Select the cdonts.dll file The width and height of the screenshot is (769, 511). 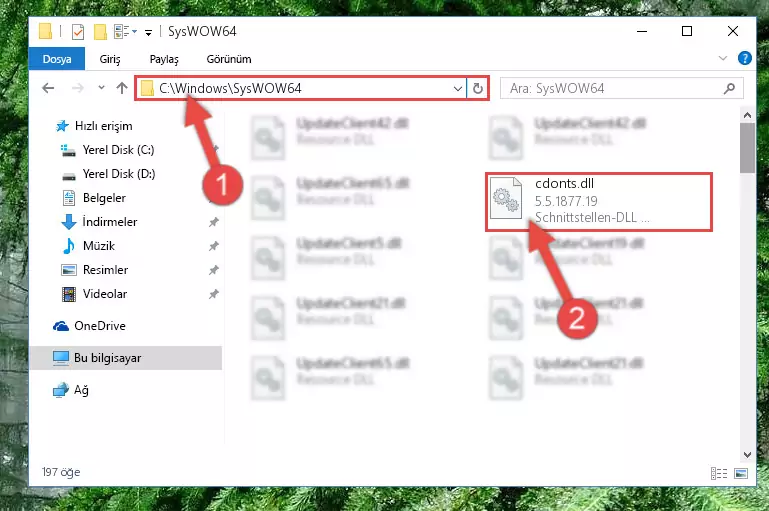click(x=599, y=202)
